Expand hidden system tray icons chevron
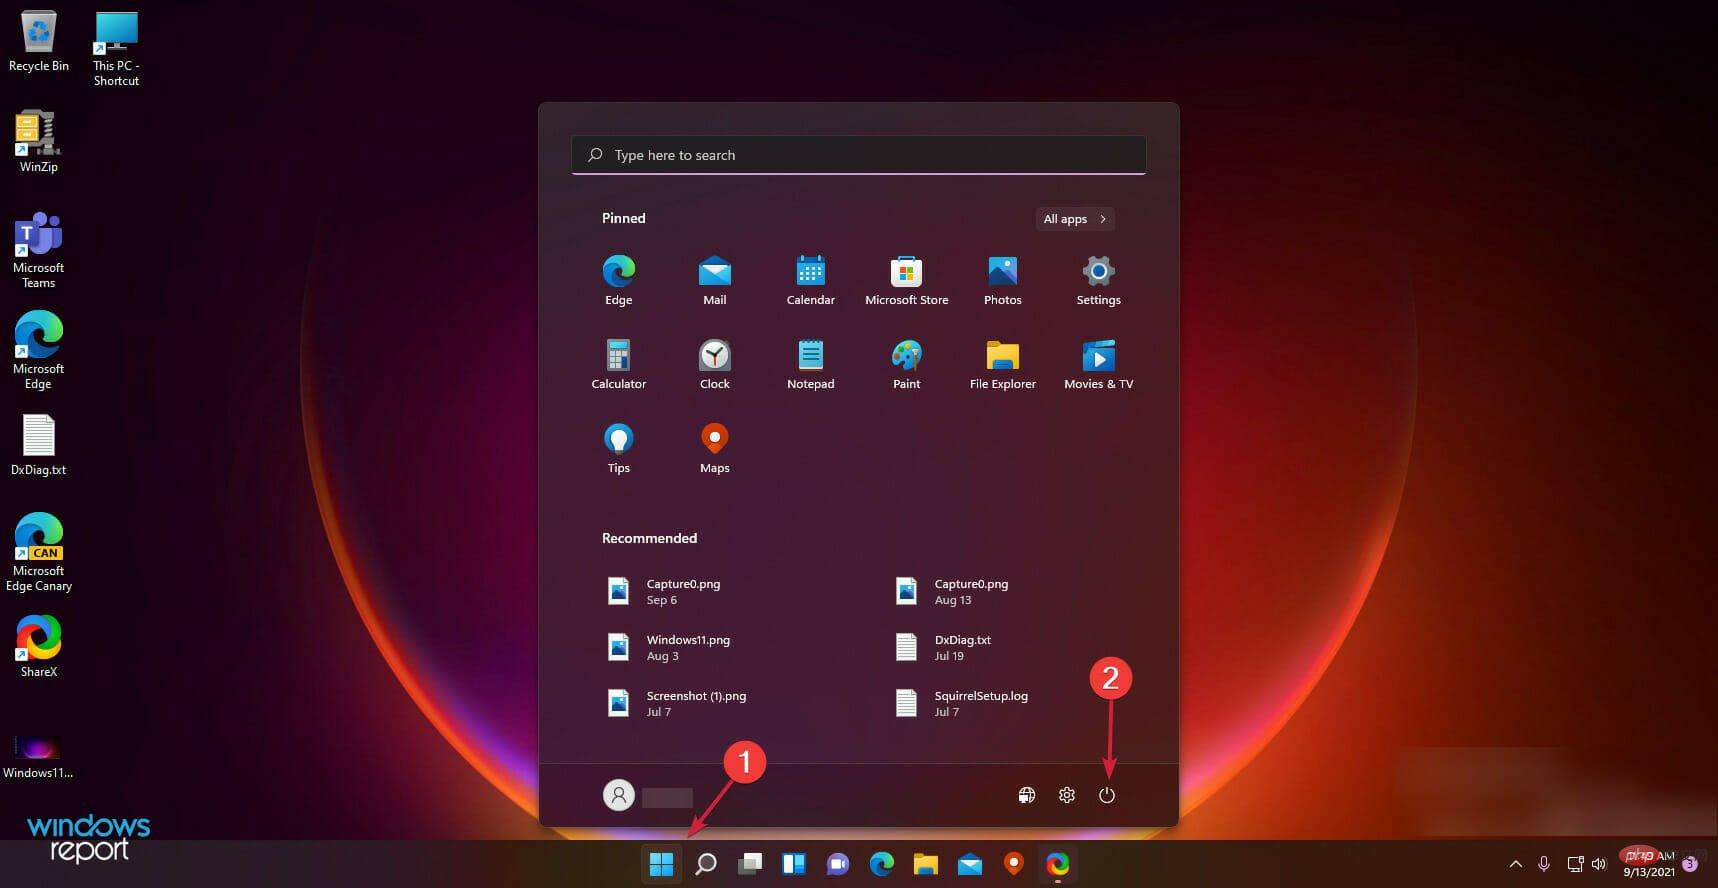The image size is (1718, 888). click(1515, 864)
